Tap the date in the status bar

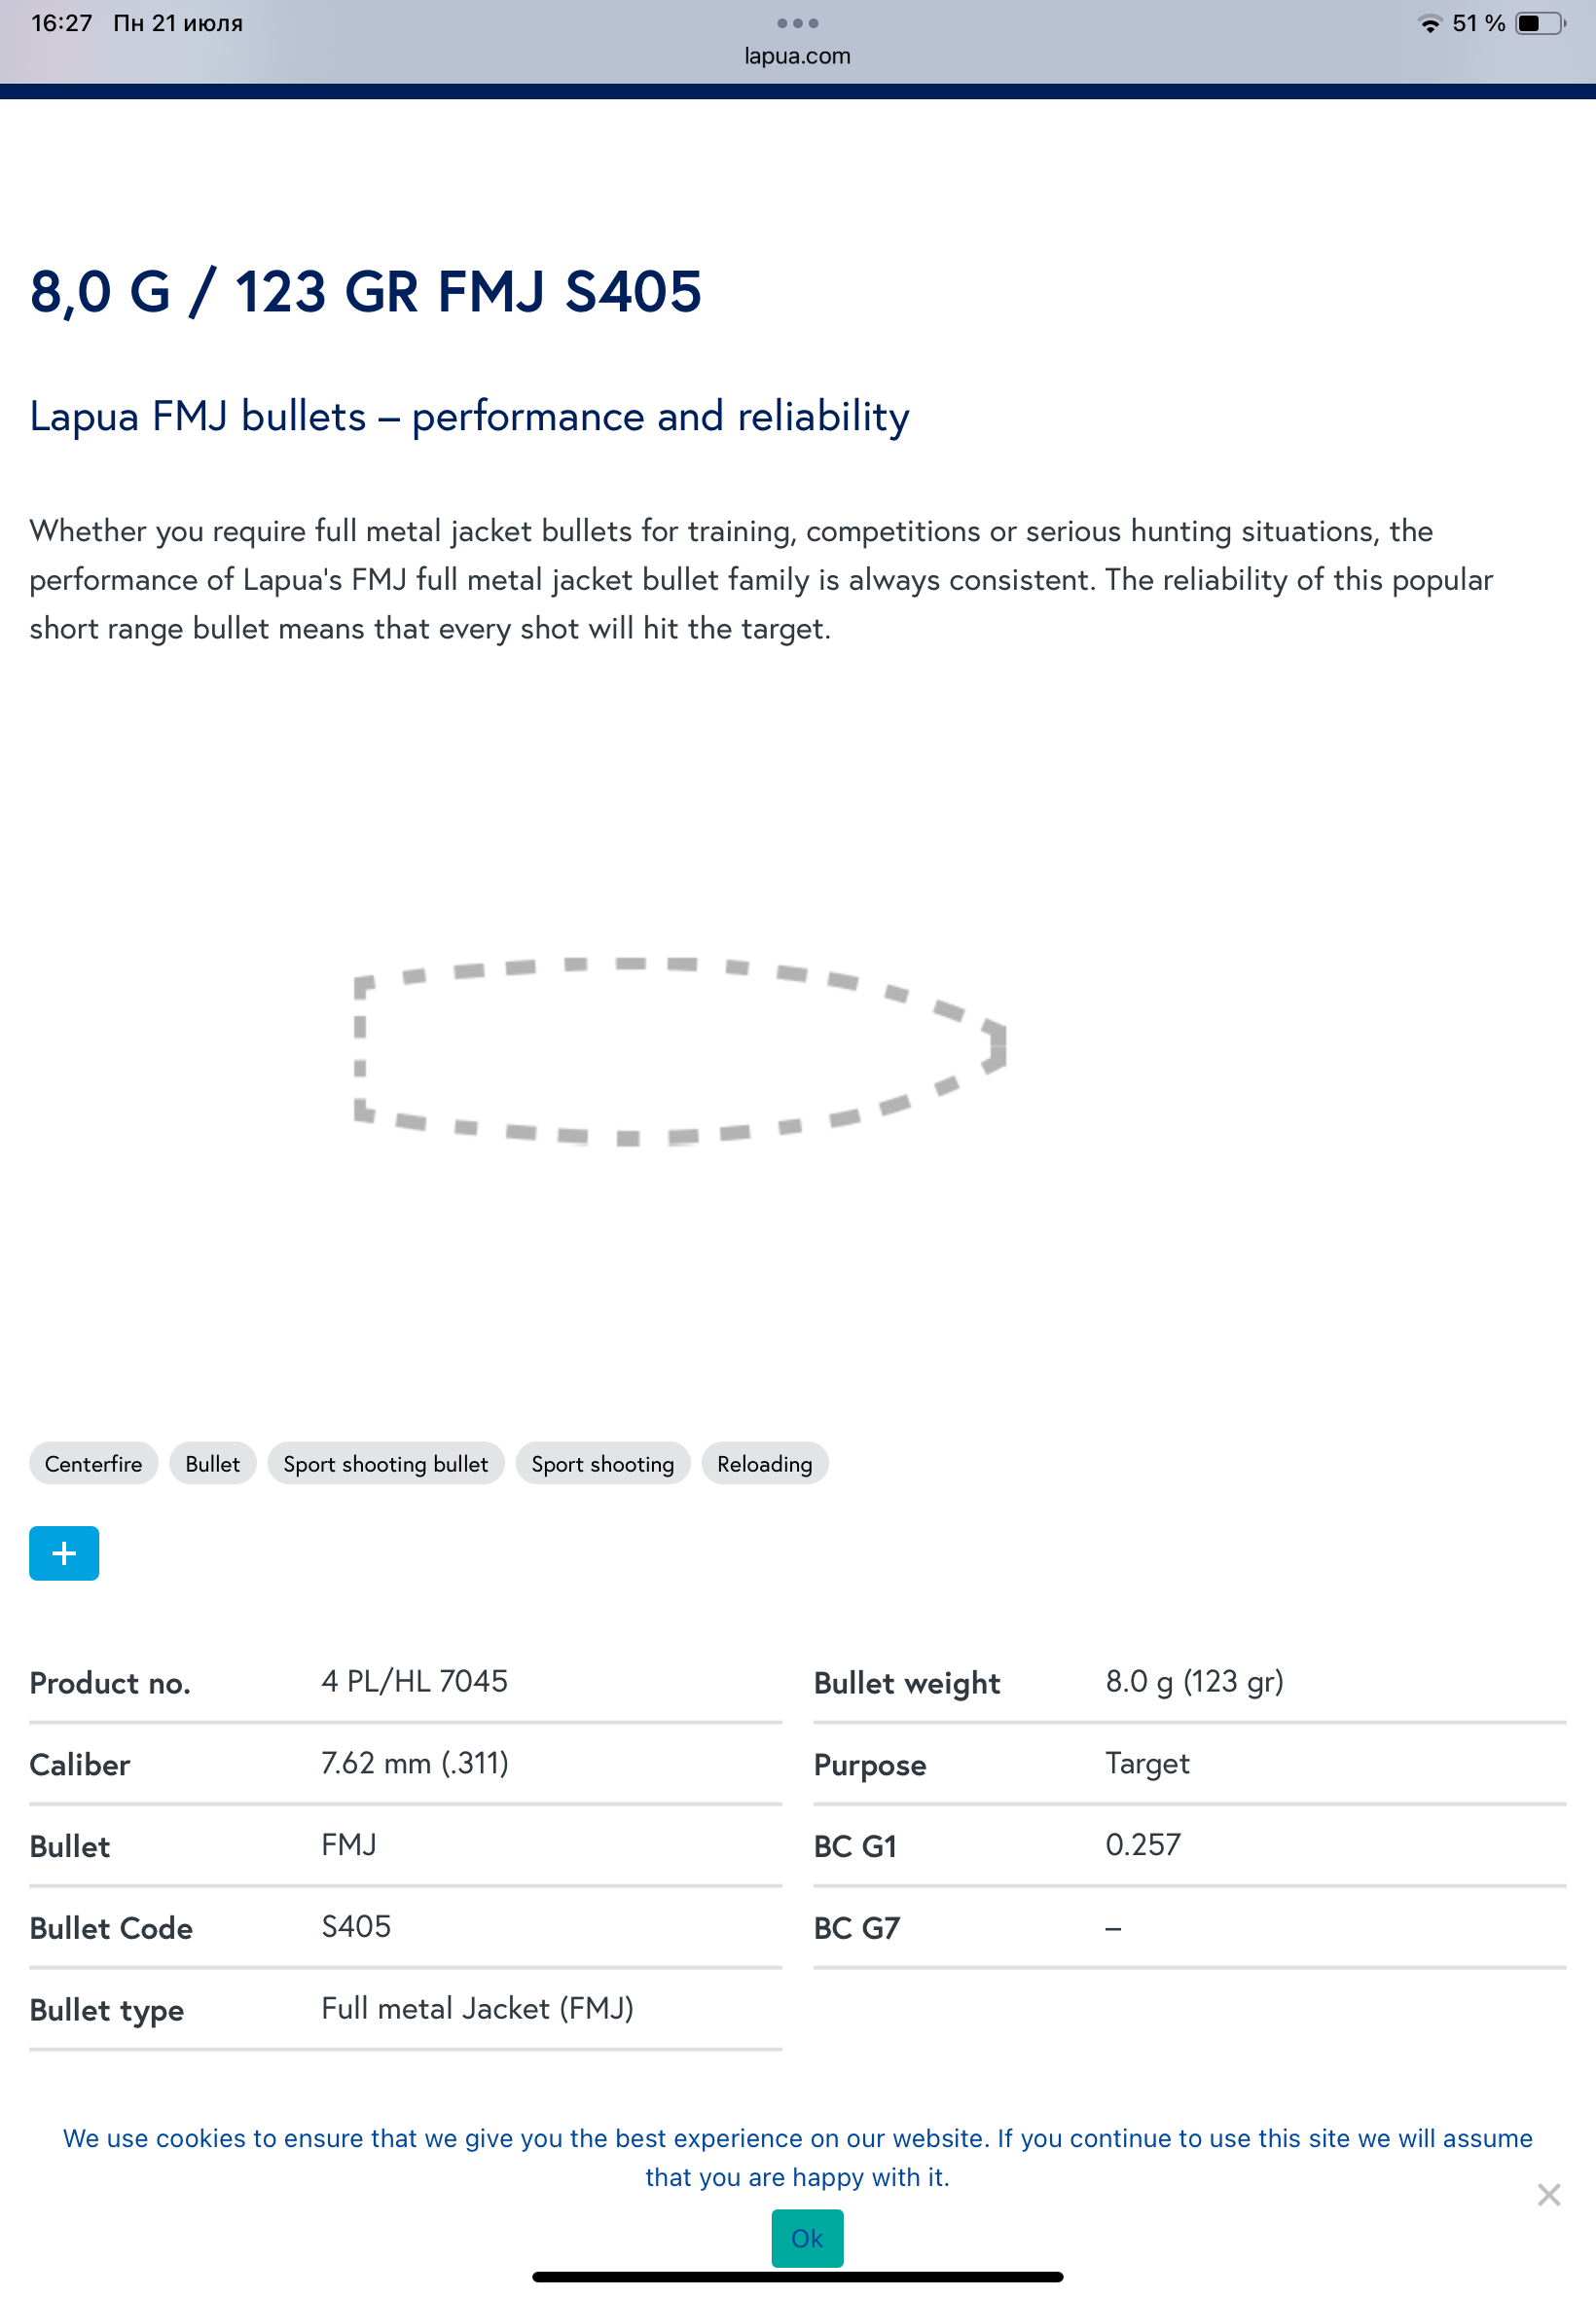[x=178, y=23]
